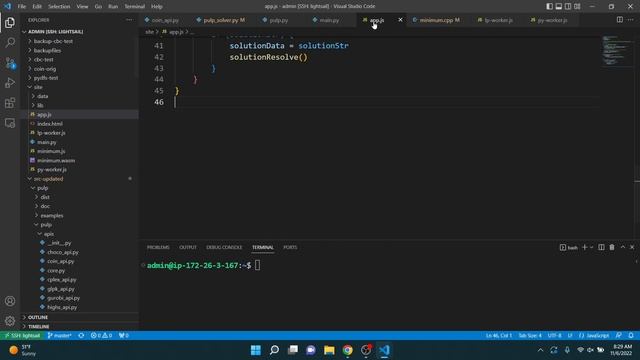Open Google Chrome from taskbar

348,350
